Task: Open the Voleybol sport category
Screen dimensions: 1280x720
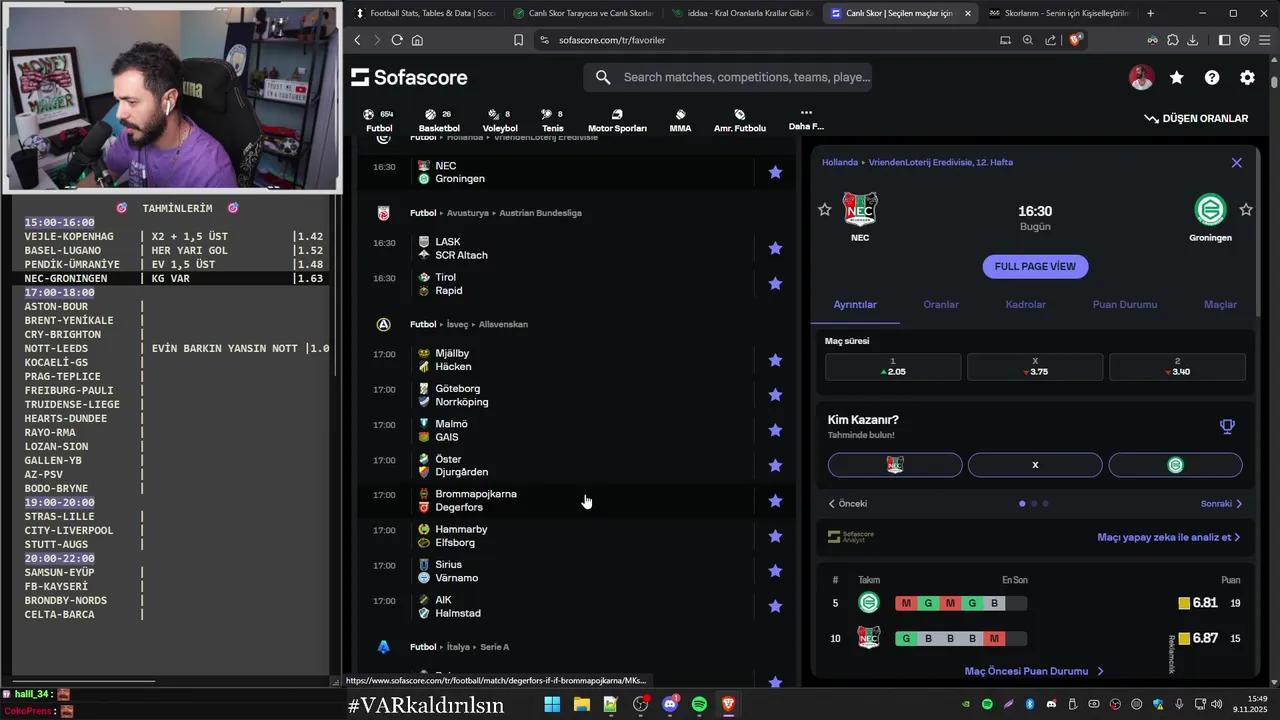Action: (x=500, y=120)
